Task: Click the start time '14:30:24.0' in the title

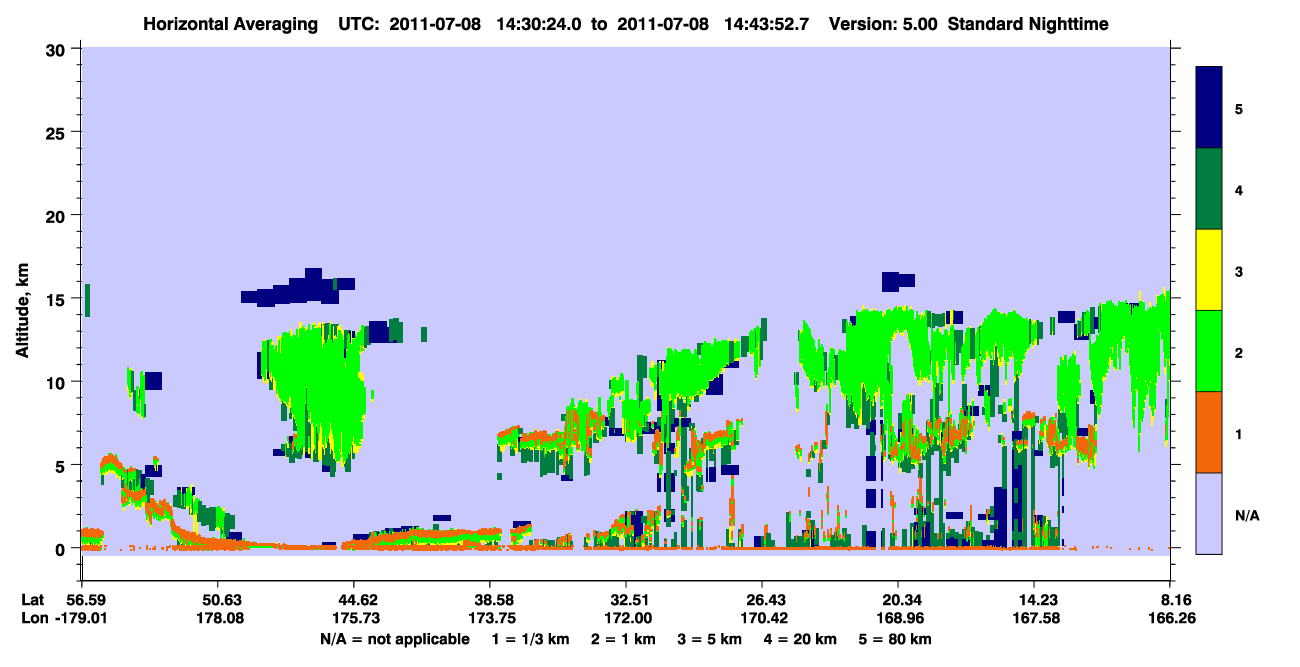Action: point(540,23)
